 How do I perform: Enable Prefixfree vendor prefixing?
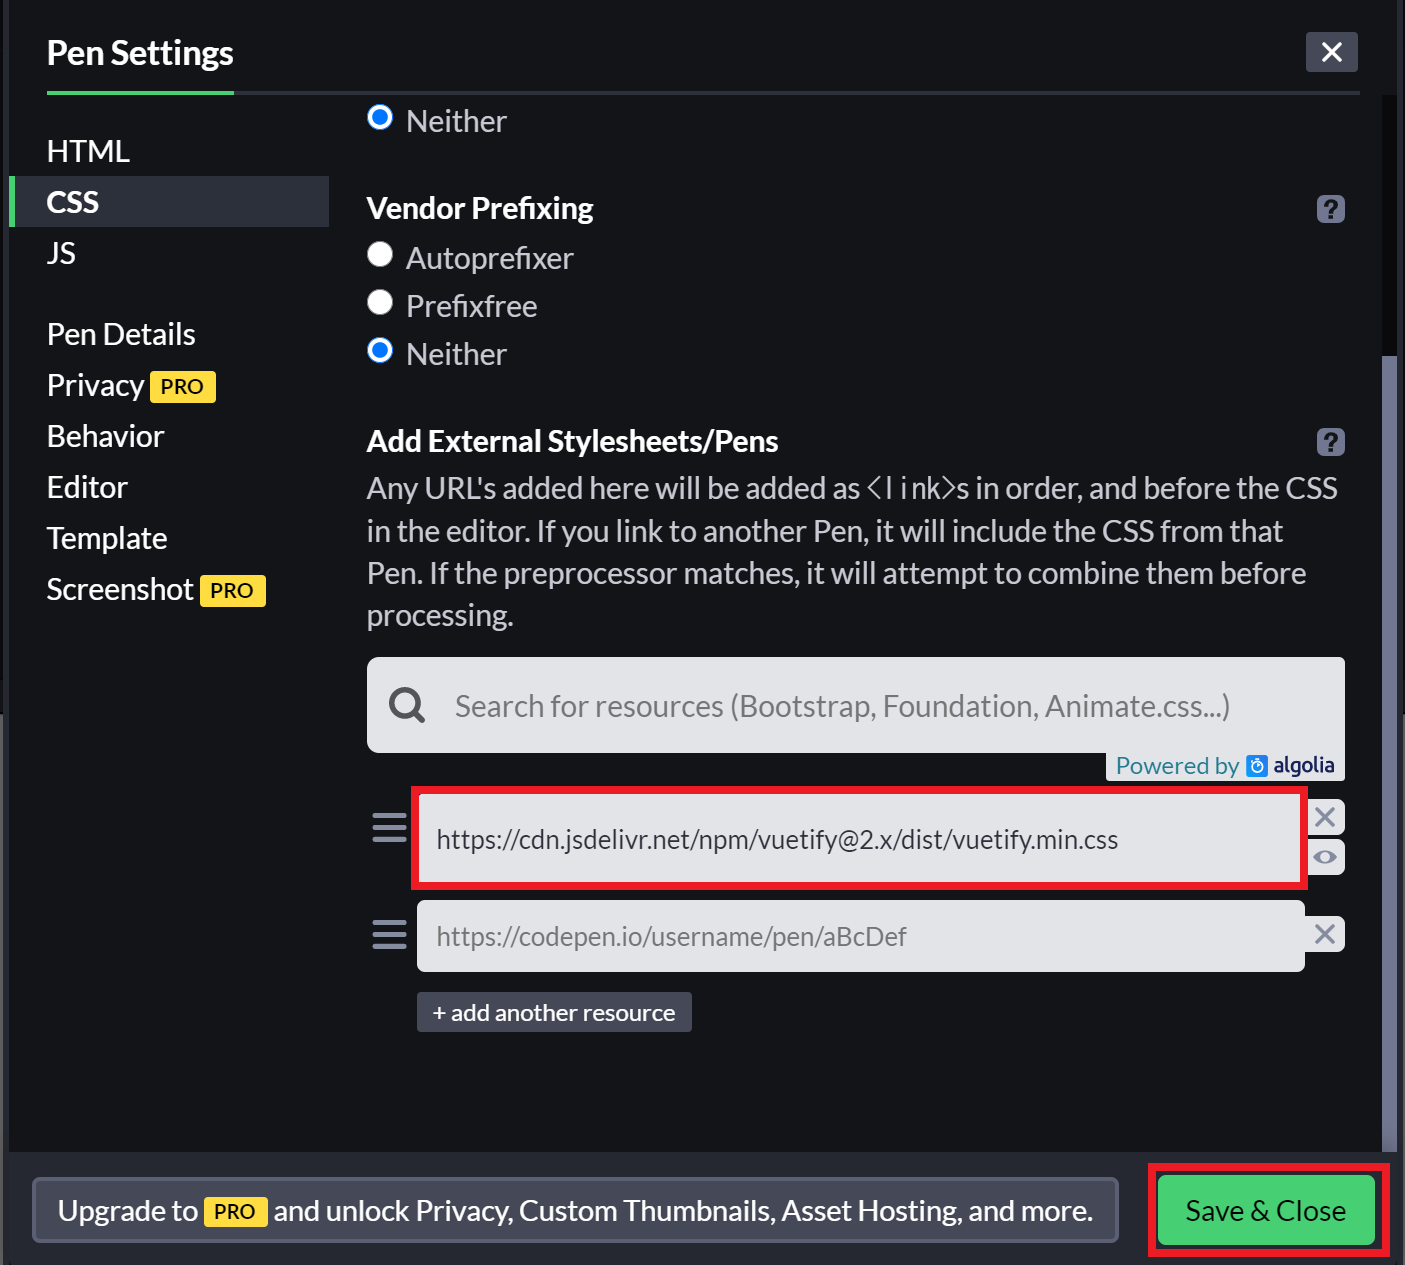(380, 302)
